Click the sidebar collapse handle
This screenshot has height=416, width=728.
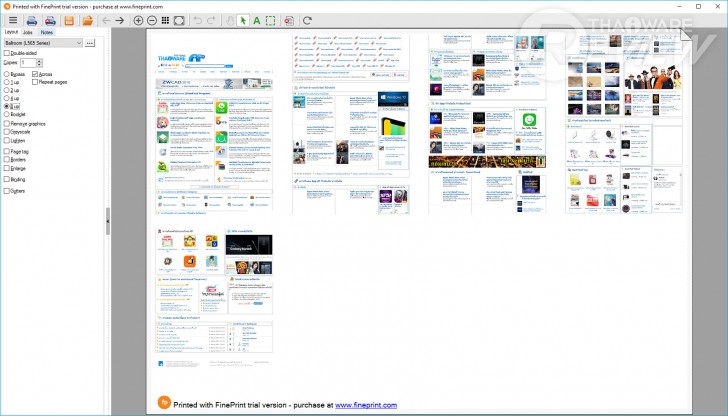coord(108,221)
